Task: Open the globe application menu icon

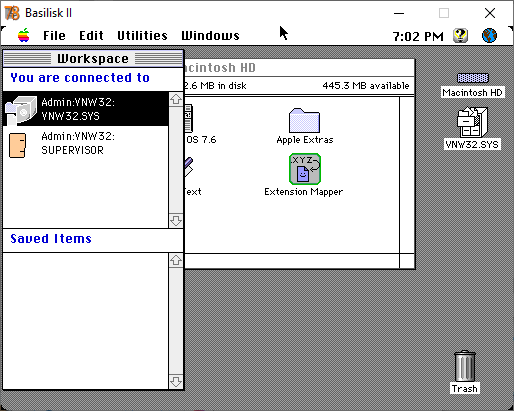Action: coord(489,35)
